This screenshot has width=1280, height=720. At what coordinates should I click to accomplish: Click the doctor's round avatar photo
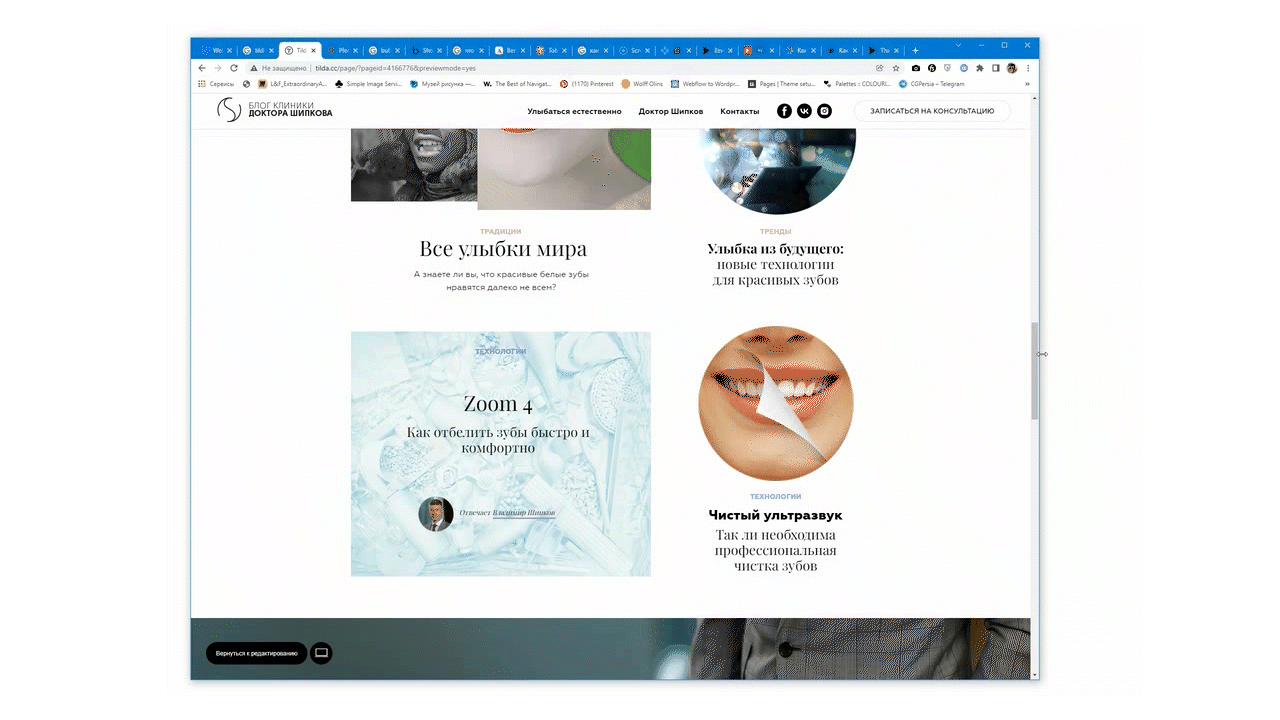pos(436,514)
